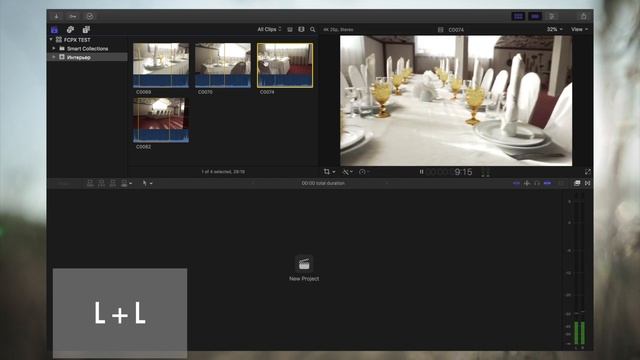The width and height of the screenshot is (640, 360).
Task: Open the Import Media arrow icon
Action: pyautogui.click(x=56, y=16)
